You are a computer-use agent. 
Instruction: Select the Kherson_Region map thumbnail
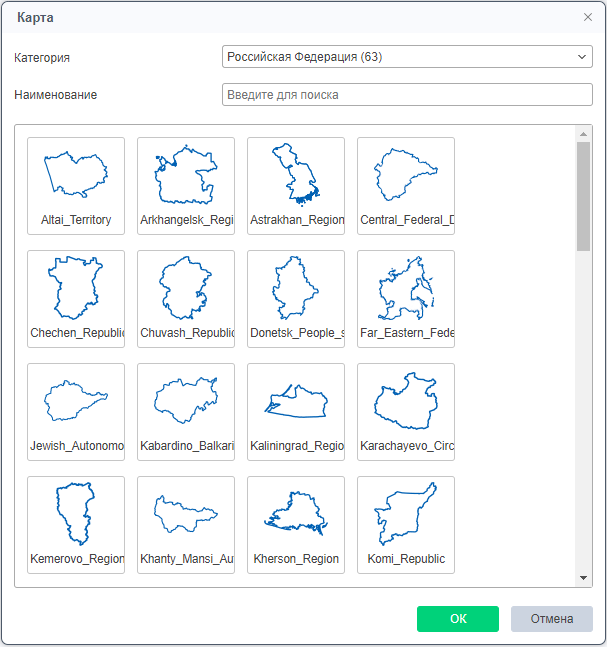pos(296,514)
